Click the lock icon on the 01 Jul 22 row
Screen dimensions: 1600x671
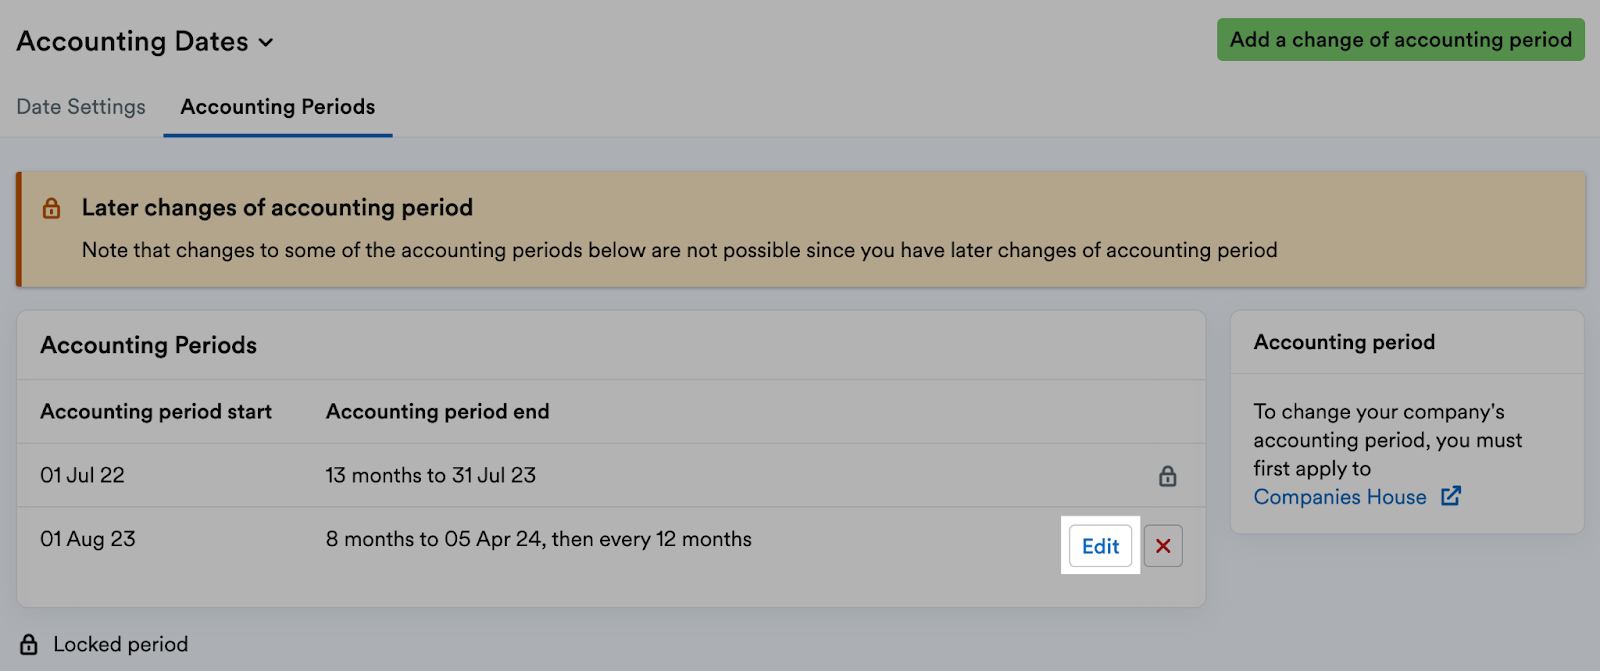1166,476
